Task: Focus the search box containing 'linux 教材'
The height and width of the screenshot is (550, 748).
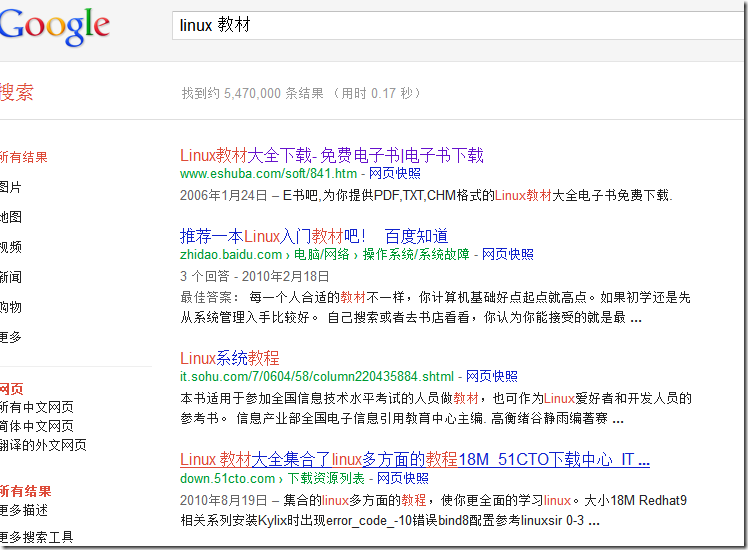Action: click(x=459, y=25)
